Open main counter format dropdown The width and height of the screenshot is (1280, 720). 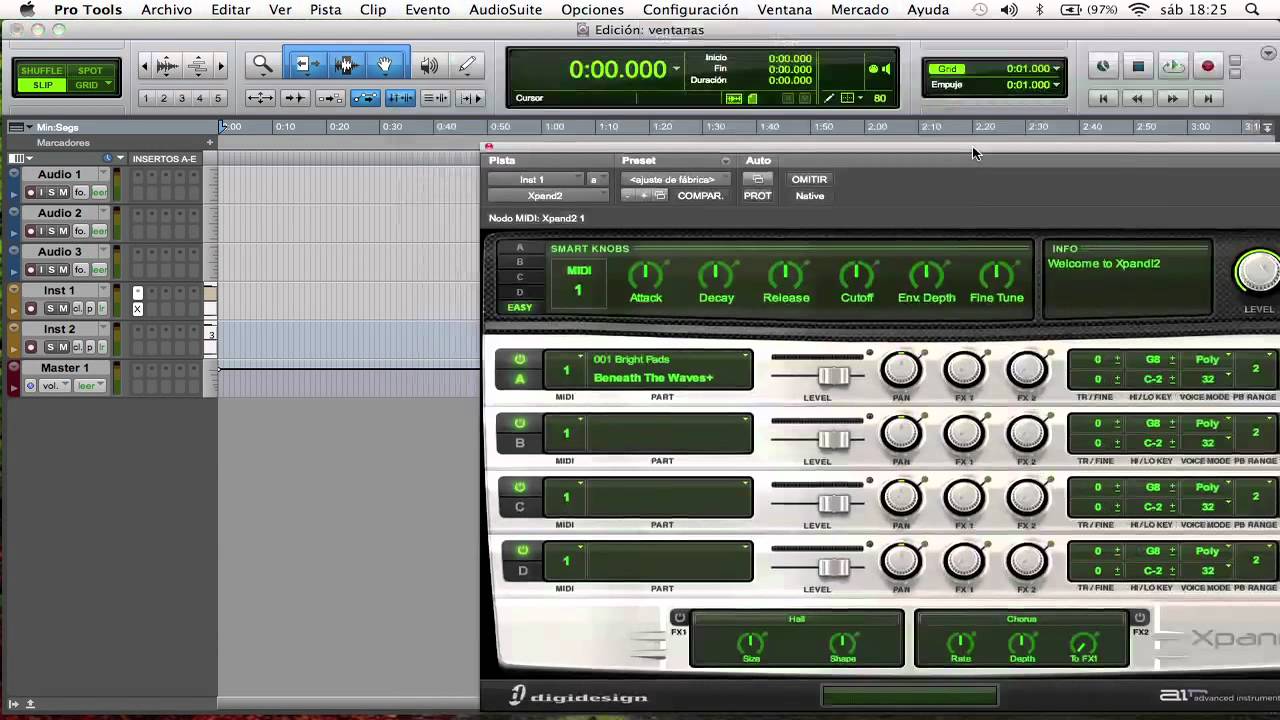point(677,69)
